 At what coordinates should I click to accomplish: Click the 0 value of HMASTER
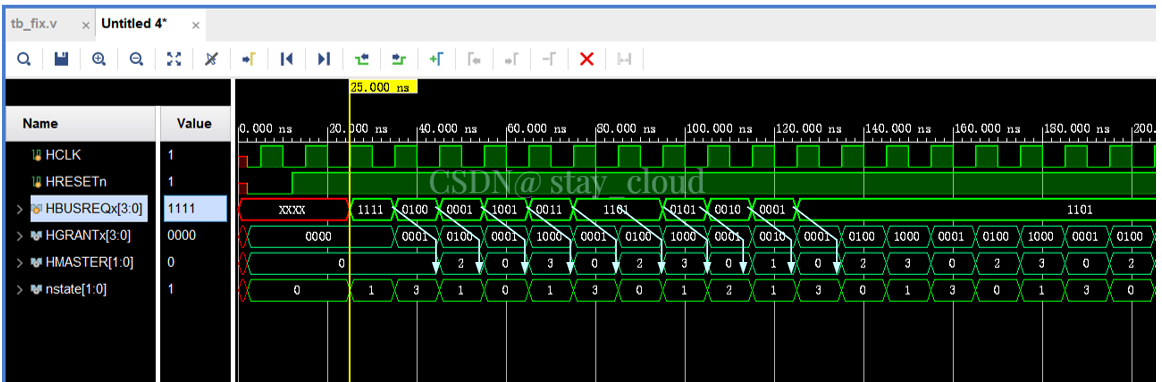(x=170, y=263)
